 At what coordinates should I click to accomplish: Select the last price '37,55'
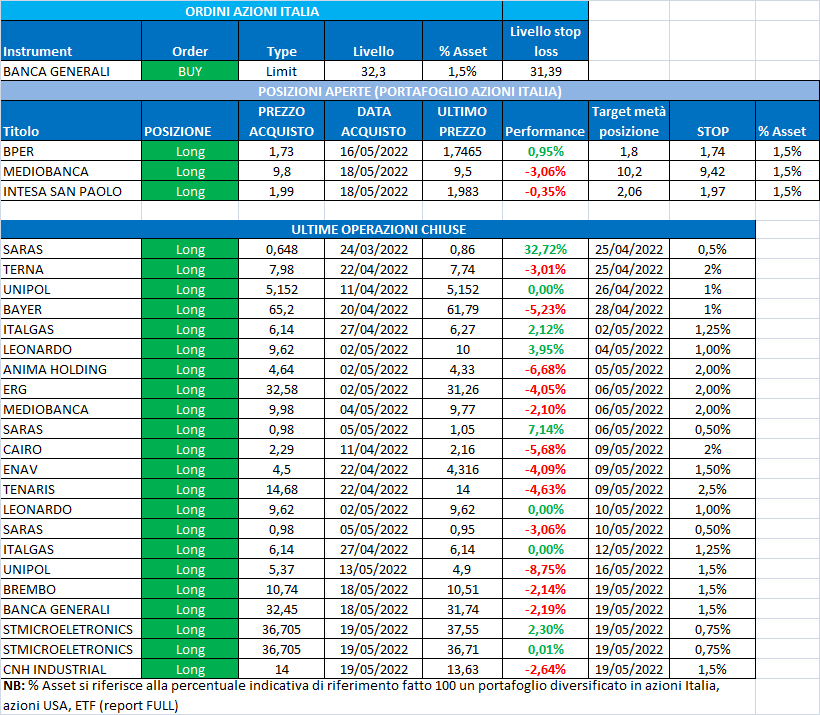462,629
